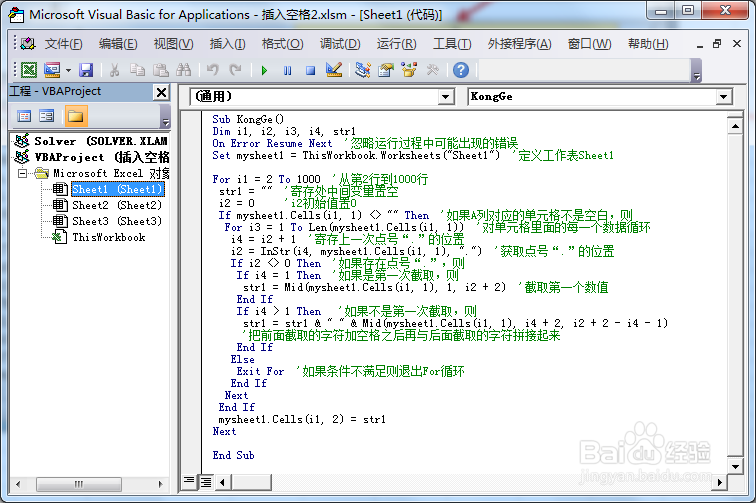The height and width of the screenshot is (503, 756).
Task: Restore the inner code window
Action: click(x=717, y=44)
